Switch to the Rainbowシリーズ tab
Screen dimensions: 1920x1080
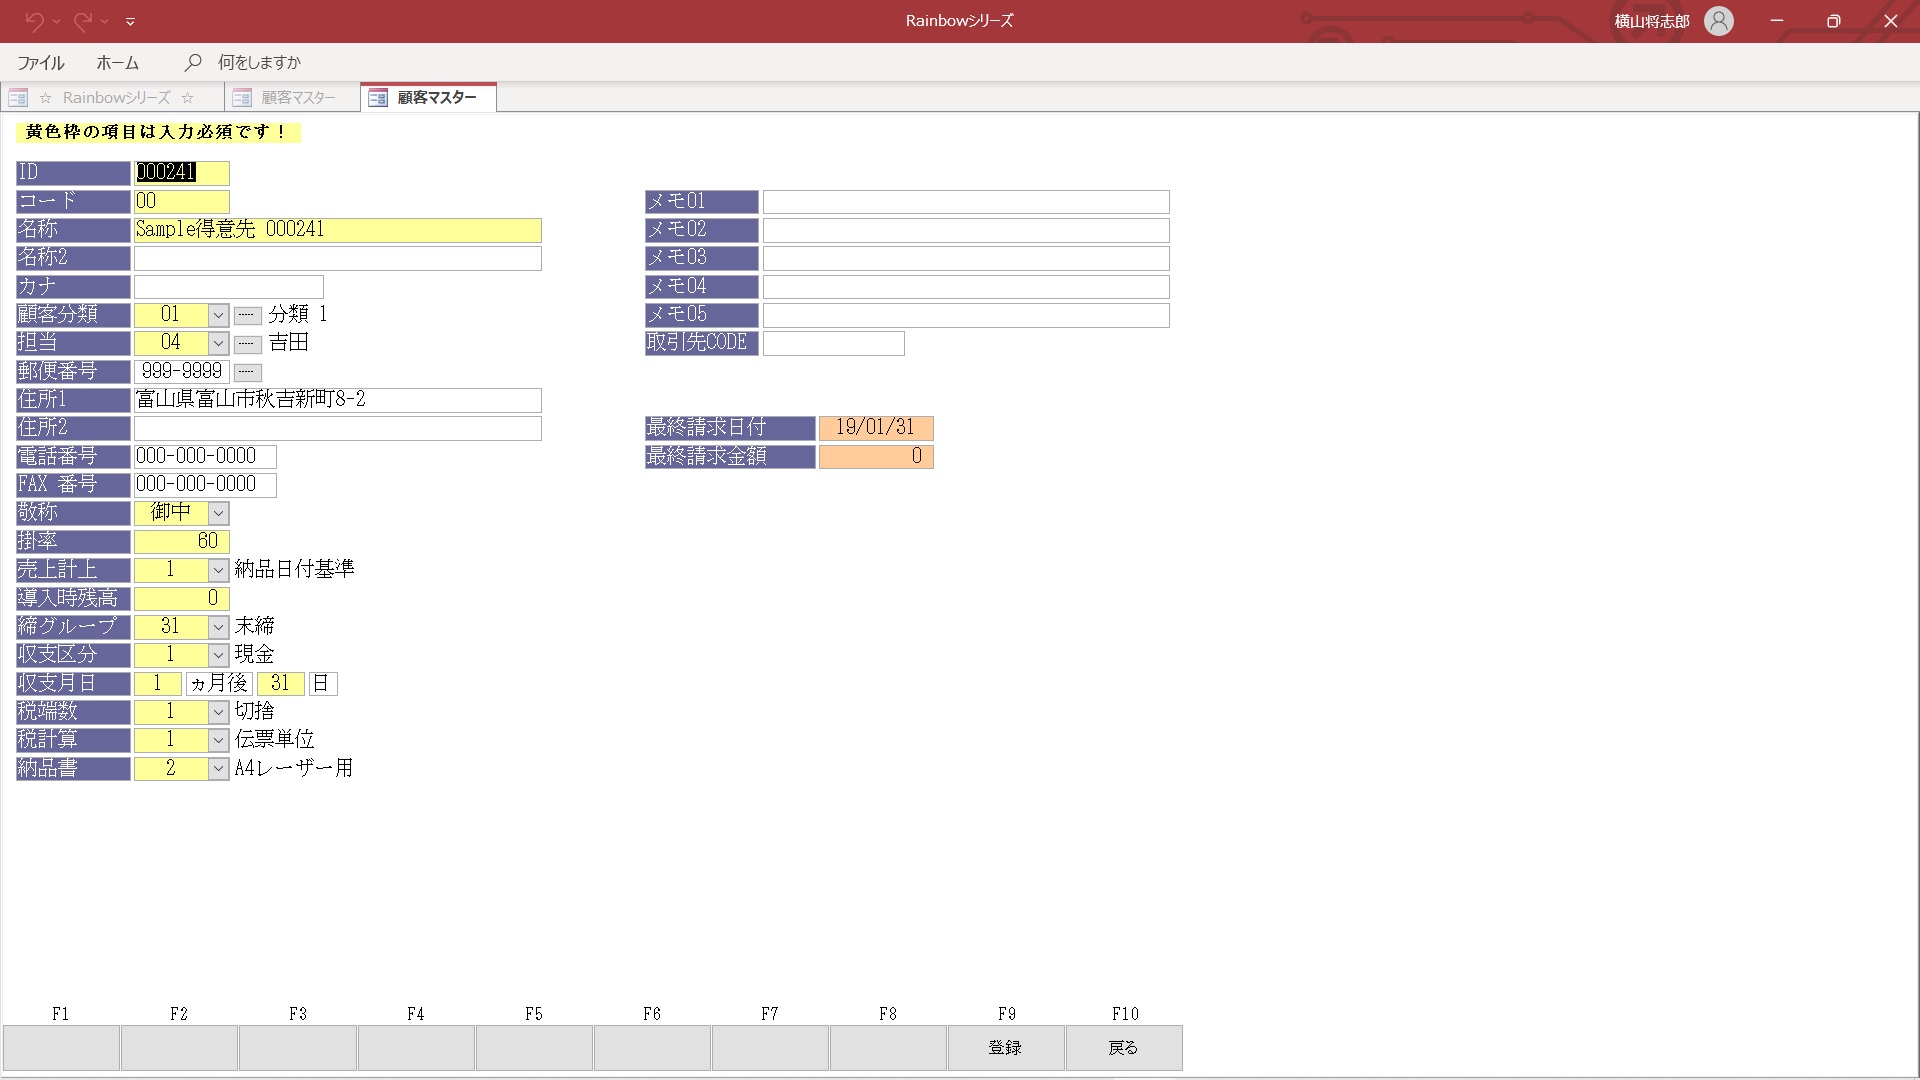click(x=115, y=98)
